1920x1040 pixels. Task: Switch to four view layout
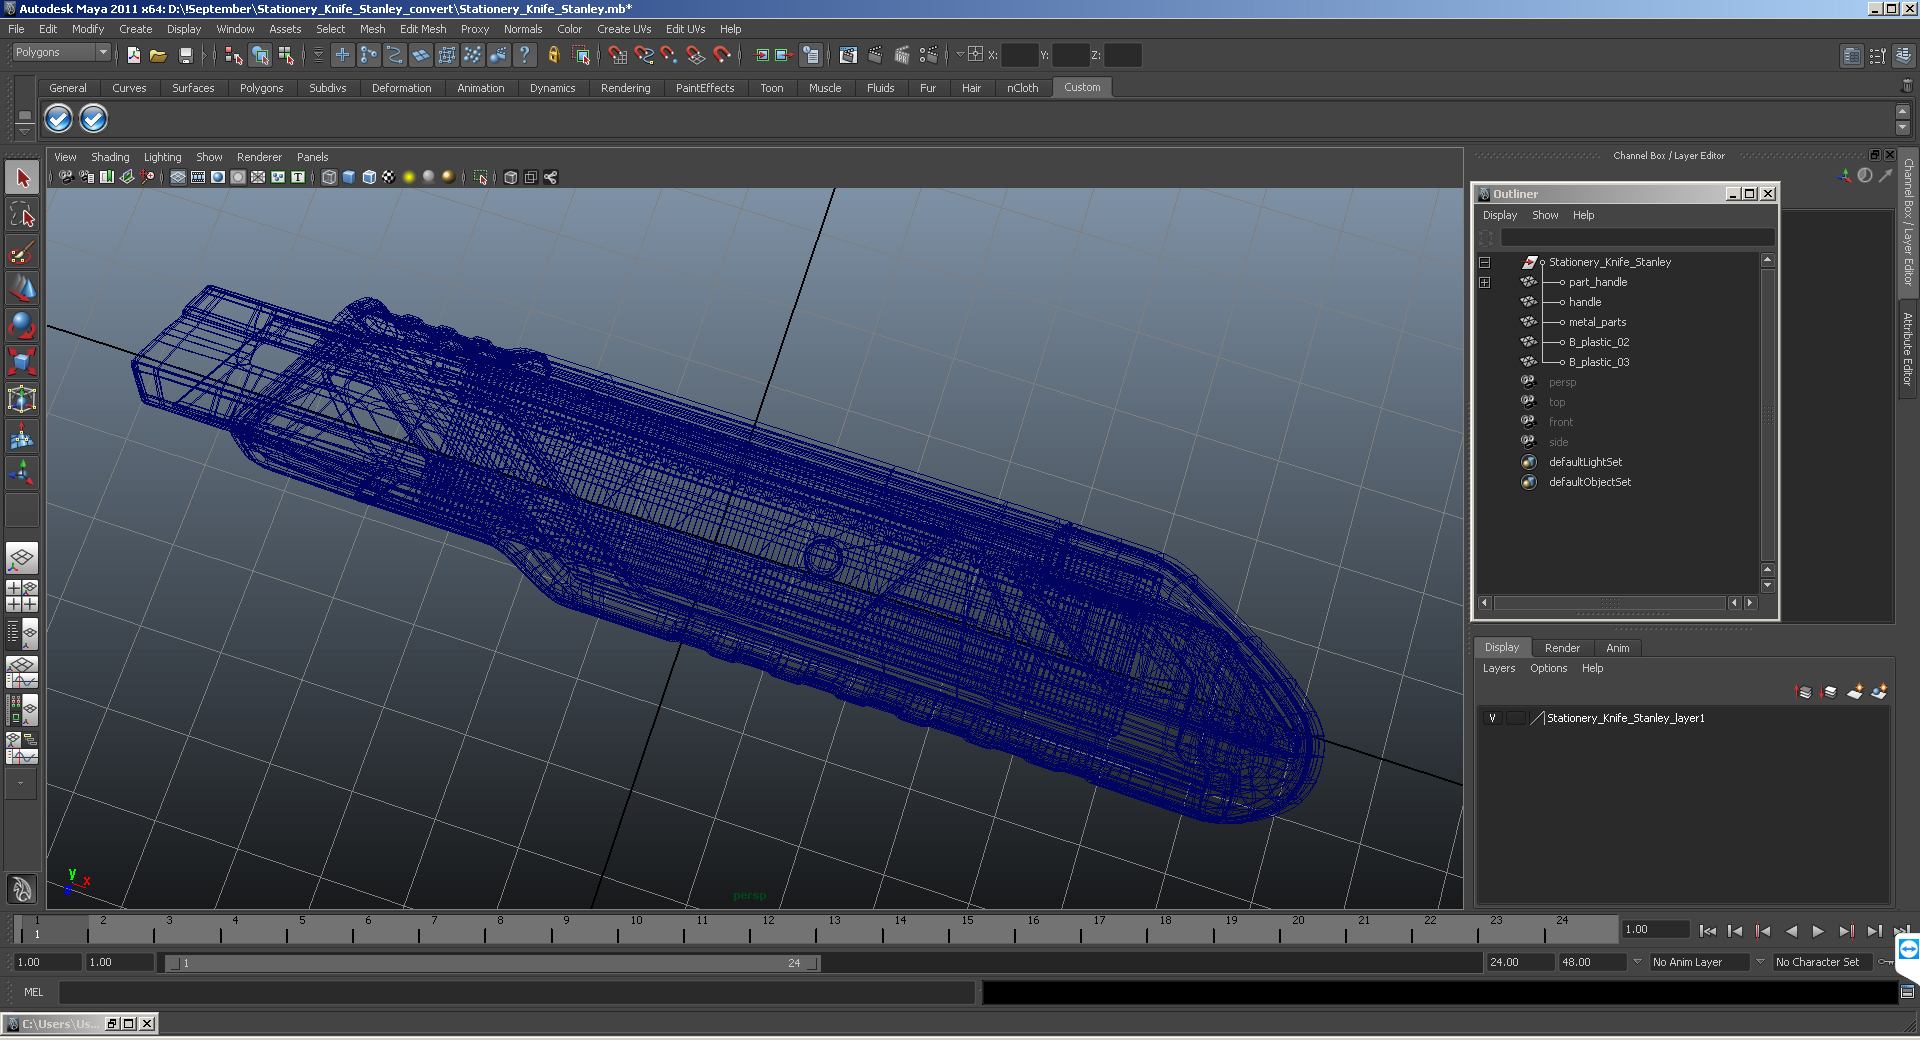[x=22, y=596]
